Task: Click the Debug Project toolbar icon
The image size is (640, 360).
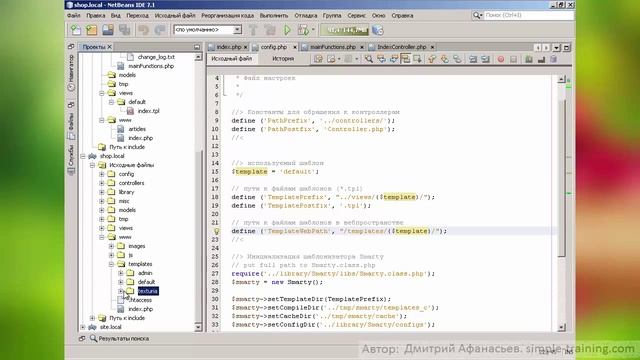Action: [x=303, y=30]
